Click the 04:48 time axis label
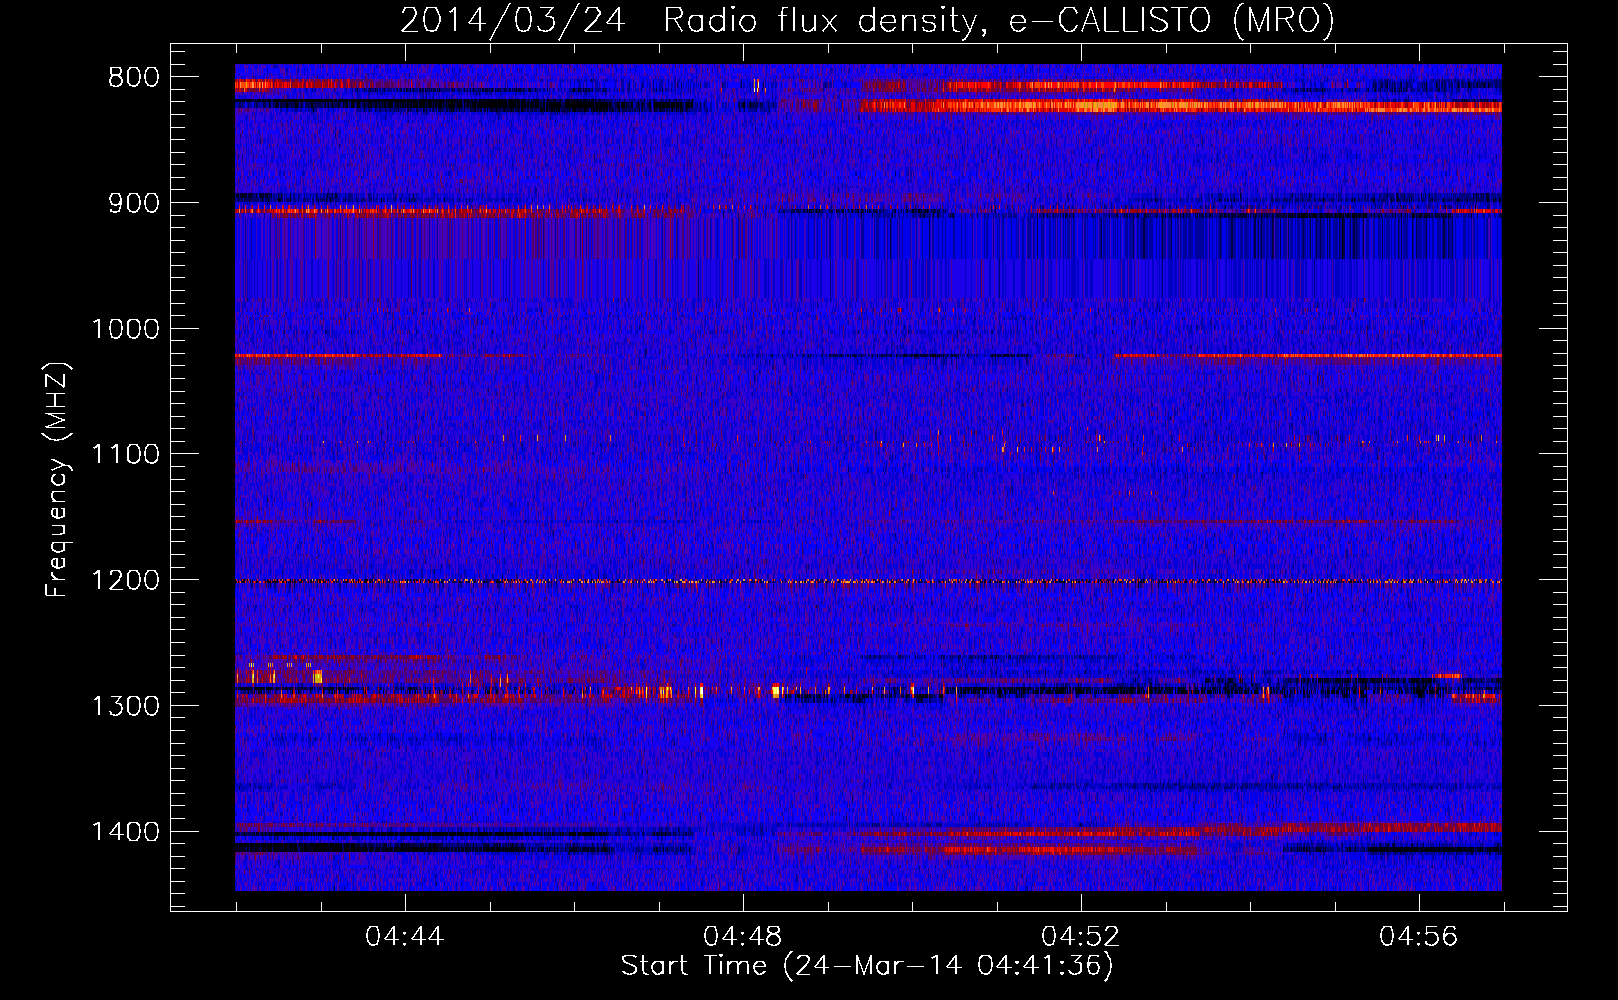Screen dimensions: 1618x1000 click(743, 937)
